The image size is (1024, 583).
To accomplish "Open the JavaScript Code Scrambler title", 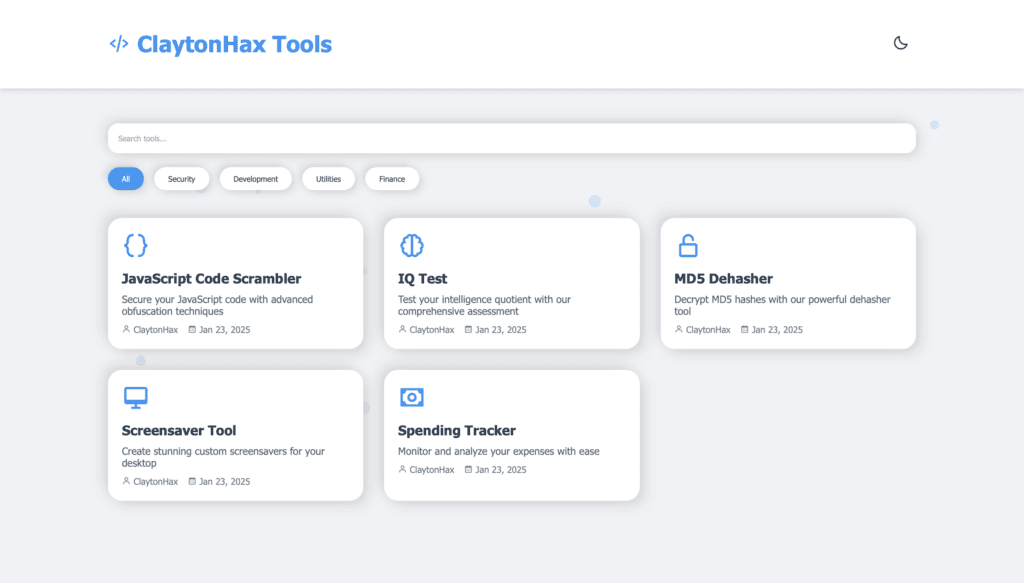I will click(x=211, y=279).
